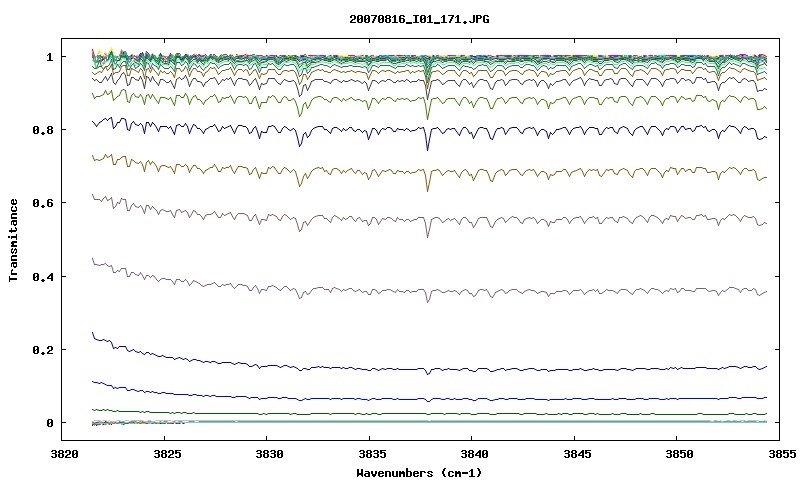
Task: Click the x-axis tick label 3835
Action: [x=371, y=454]
